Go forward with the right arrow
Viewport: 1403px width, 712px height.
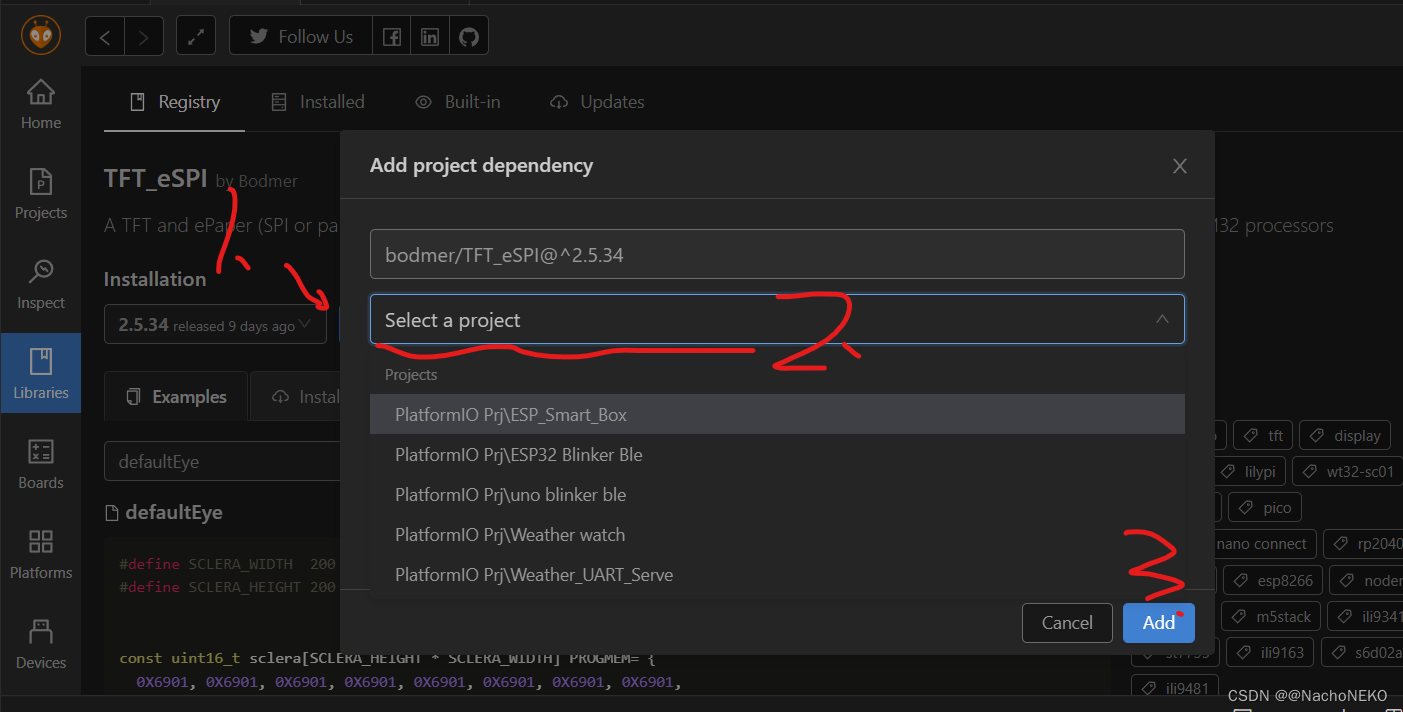144,36
